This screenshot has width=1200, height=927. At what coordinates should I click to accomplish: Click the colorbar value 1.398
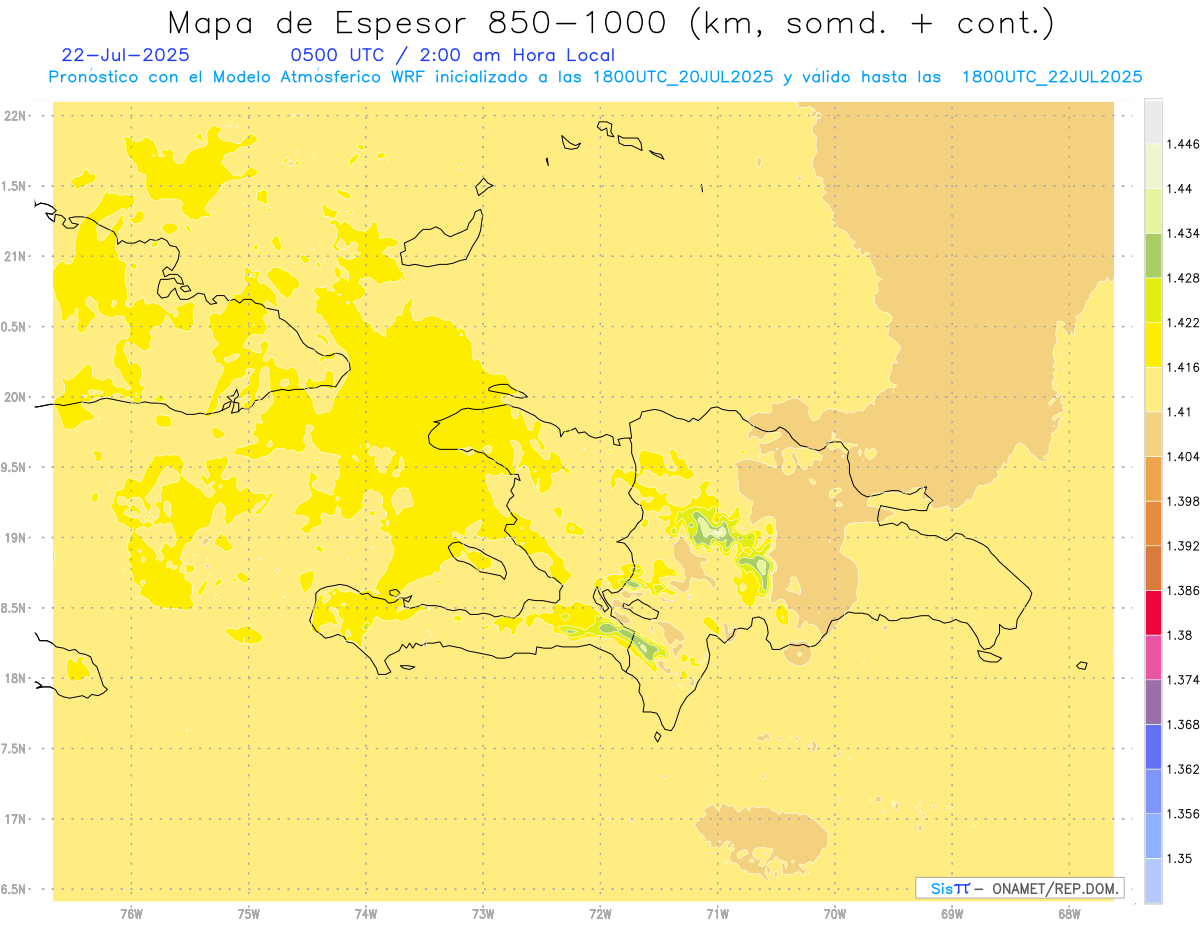1184,501
